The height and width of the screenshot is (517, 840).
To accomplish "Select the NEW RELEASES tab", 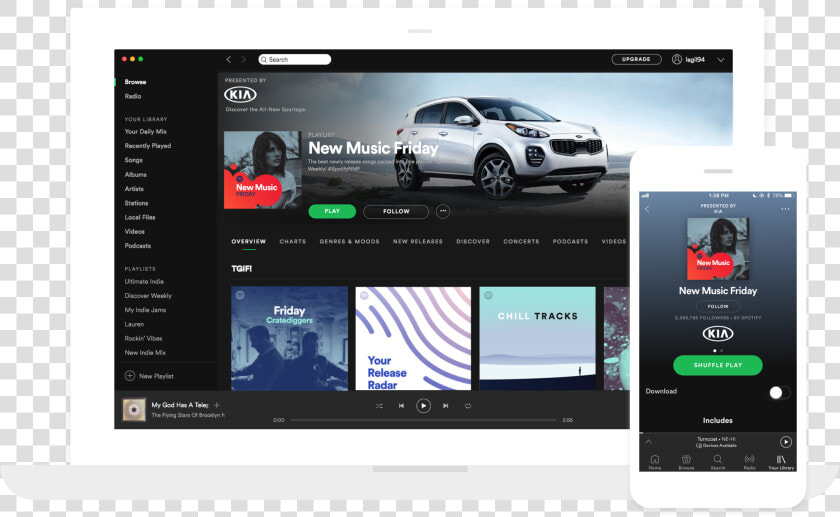I will [418, 242].
